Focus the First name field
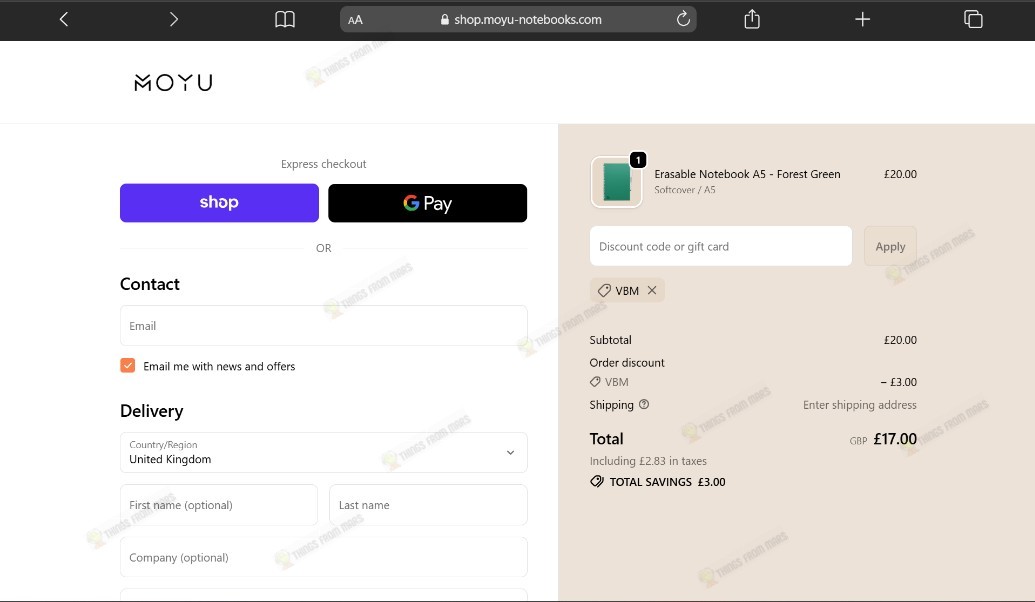 (218, 505)
